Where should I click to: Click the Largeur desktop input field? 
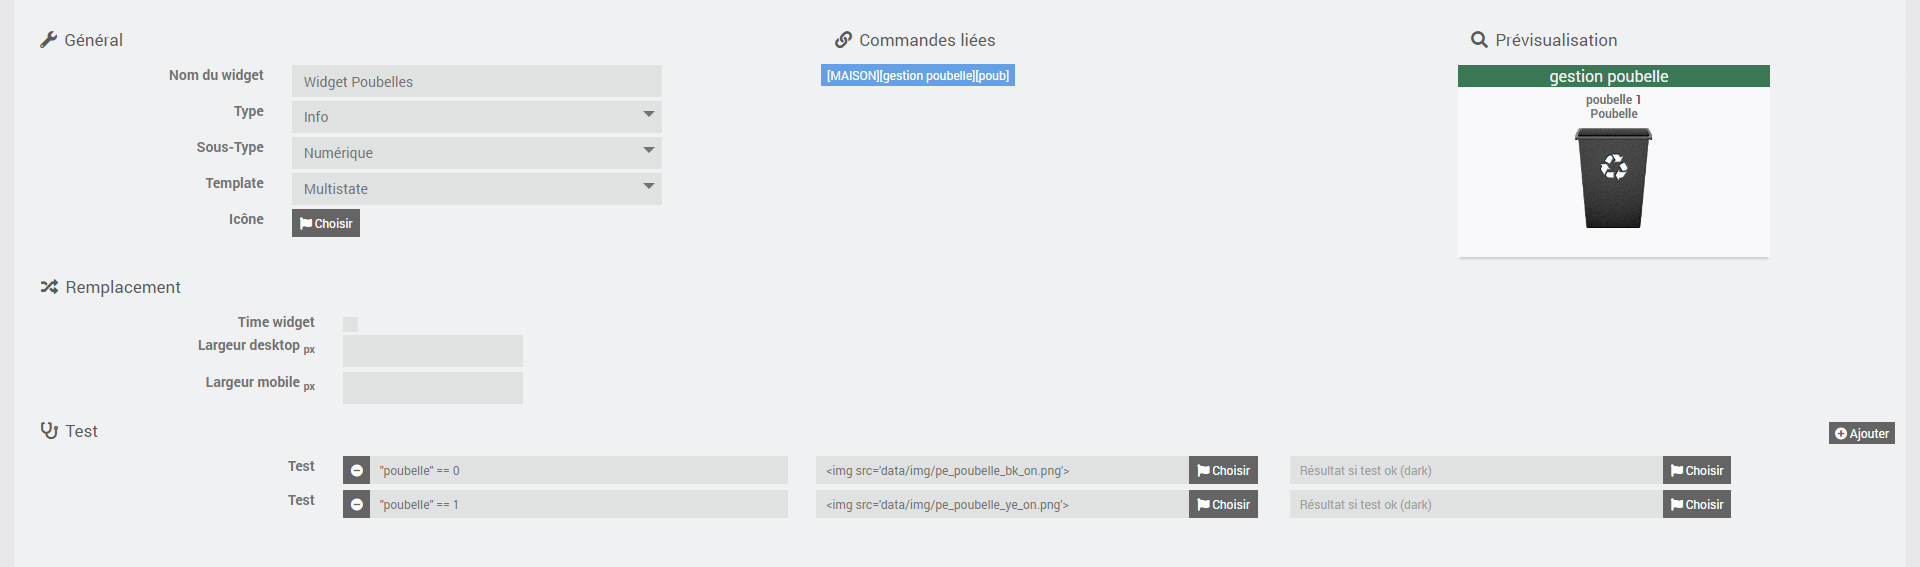(433, 351)
